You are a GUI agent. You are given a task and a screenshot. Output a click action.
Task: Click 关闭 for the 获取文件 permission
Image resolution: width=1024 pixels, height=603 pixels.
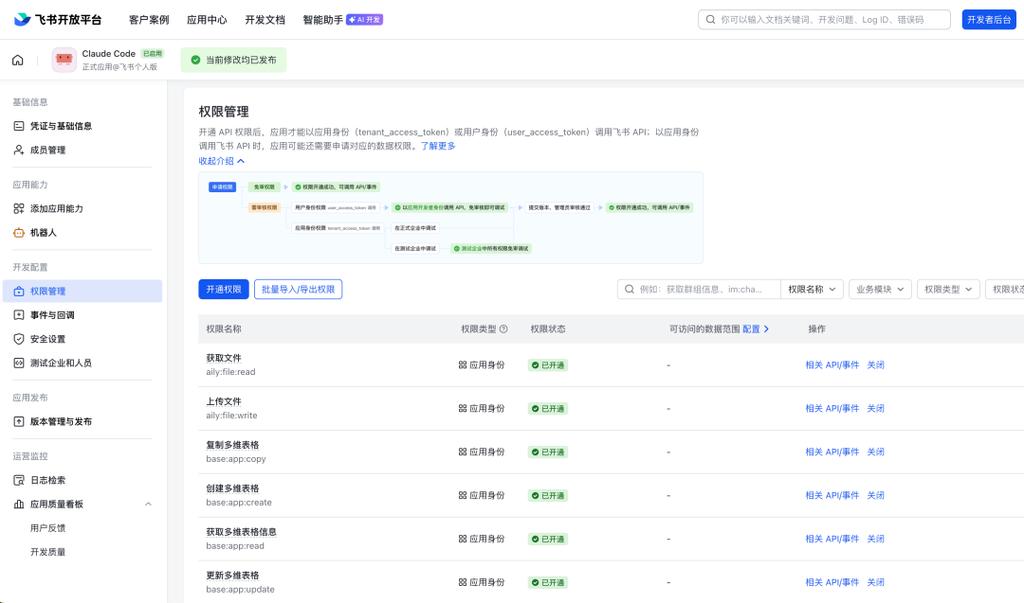pos(877,365)
